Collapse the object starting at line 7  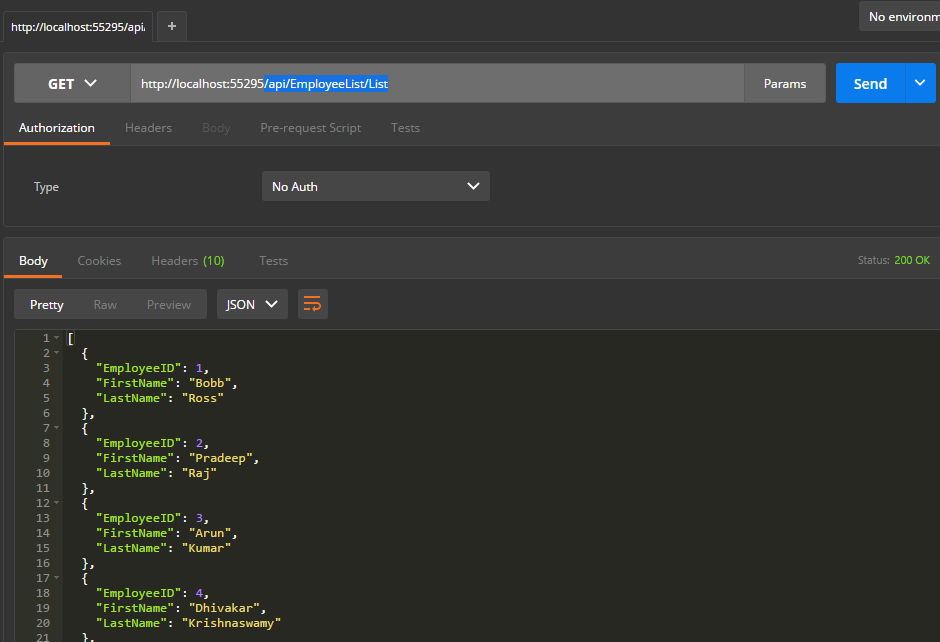coord(56,429)
